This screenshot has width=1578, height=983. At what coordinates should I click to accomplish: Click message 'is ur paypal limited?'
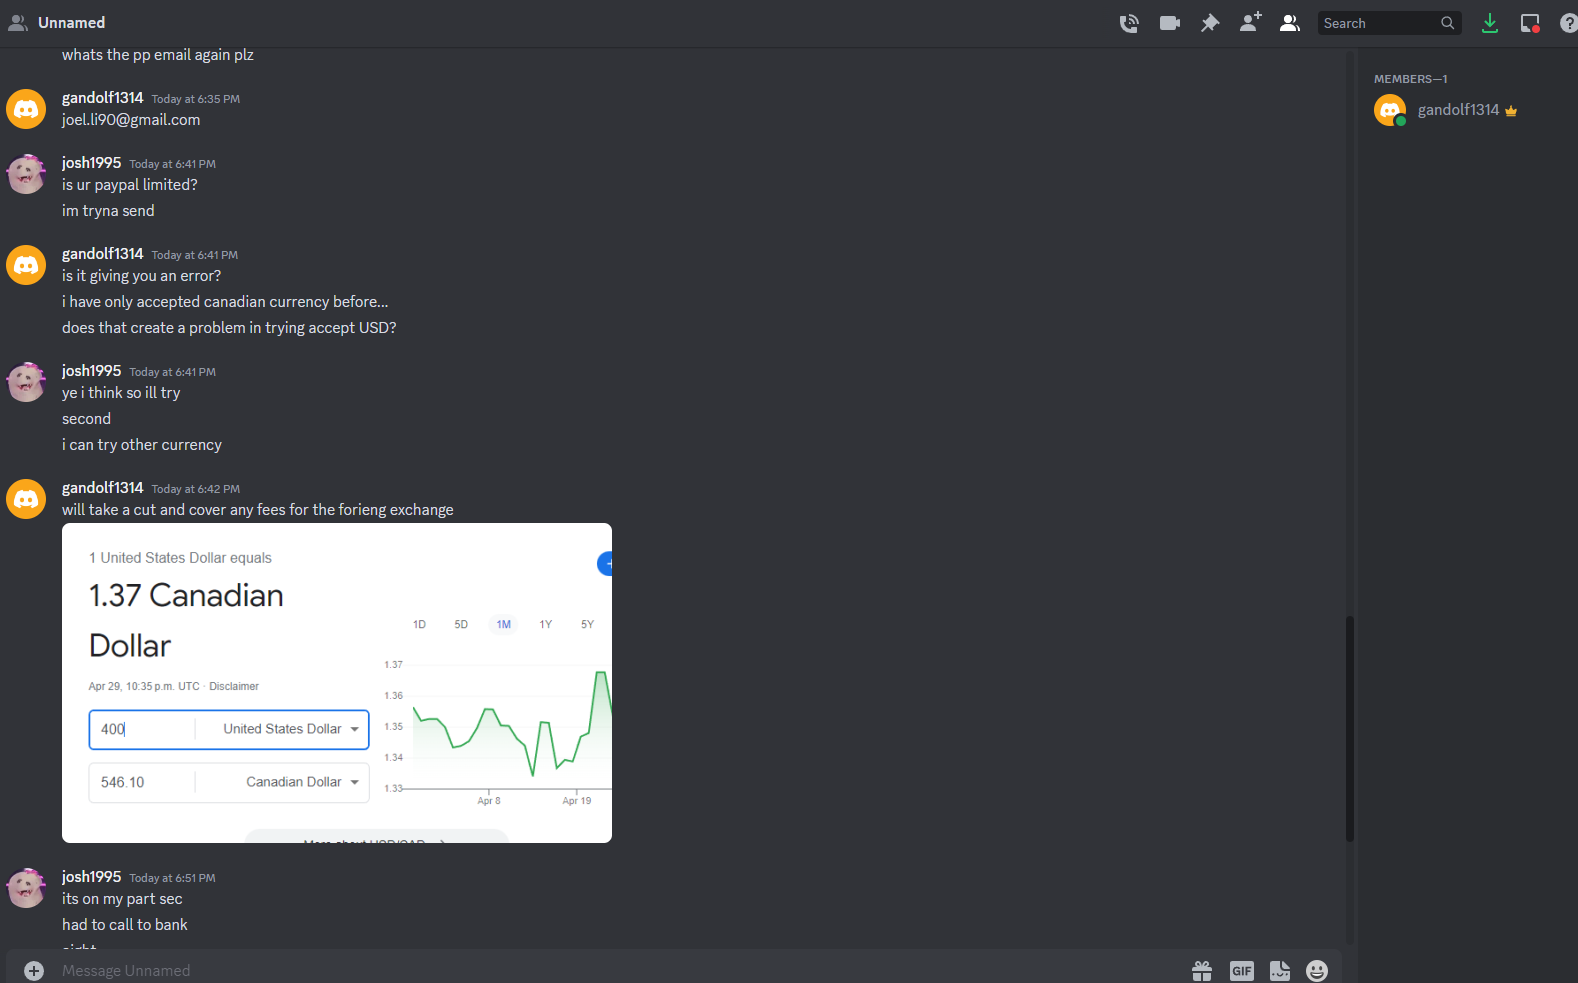pyautogui.click(x=130, y=185)
